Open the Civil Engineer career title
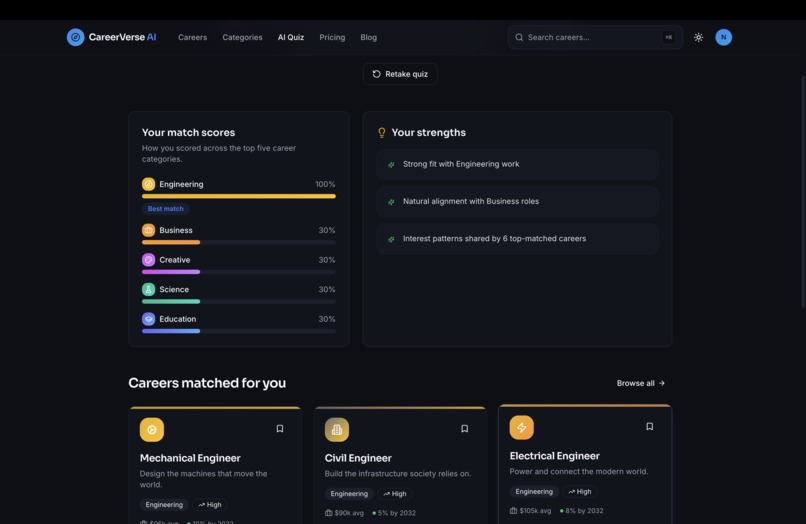 point(358,458)
